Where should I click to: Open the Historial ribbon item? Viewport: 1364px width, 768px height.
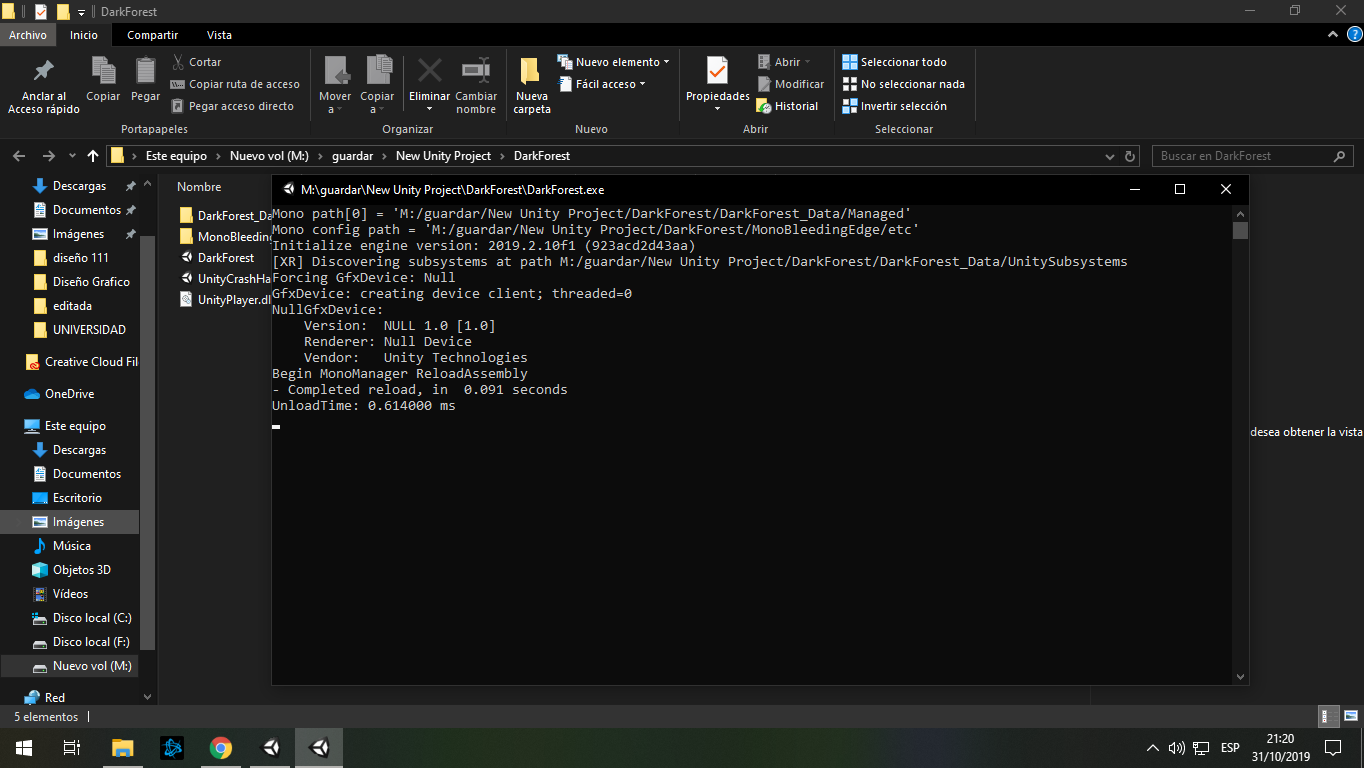point(787,106)
